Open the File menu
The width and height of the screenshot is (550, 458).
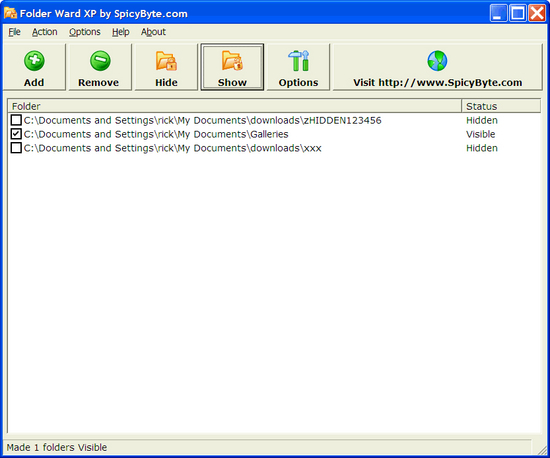14,32
